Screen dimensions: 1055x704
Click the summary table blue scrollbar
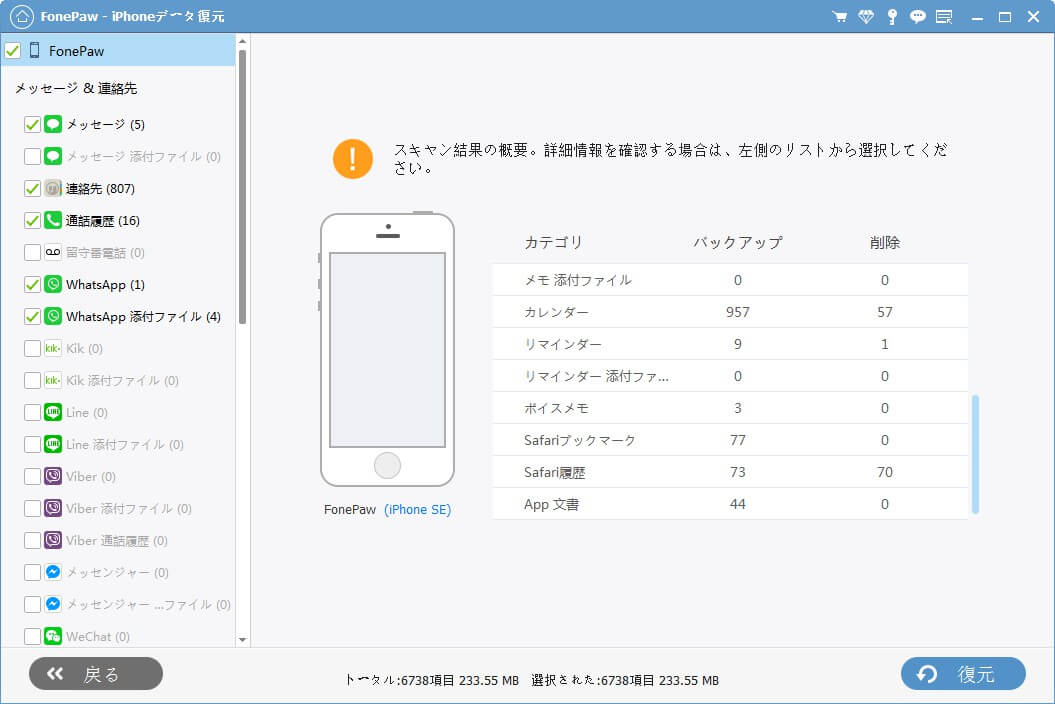click(x=976, y=454)
